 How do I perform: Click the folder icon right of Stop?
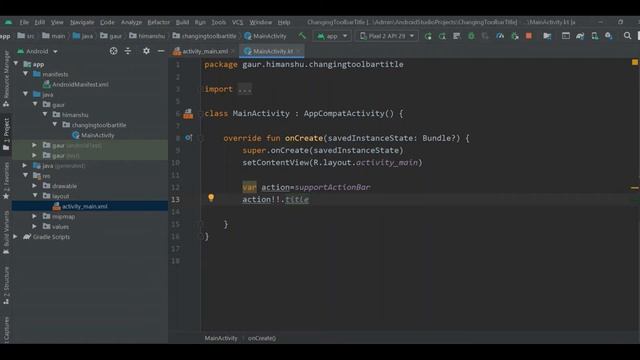coord(547,36)
